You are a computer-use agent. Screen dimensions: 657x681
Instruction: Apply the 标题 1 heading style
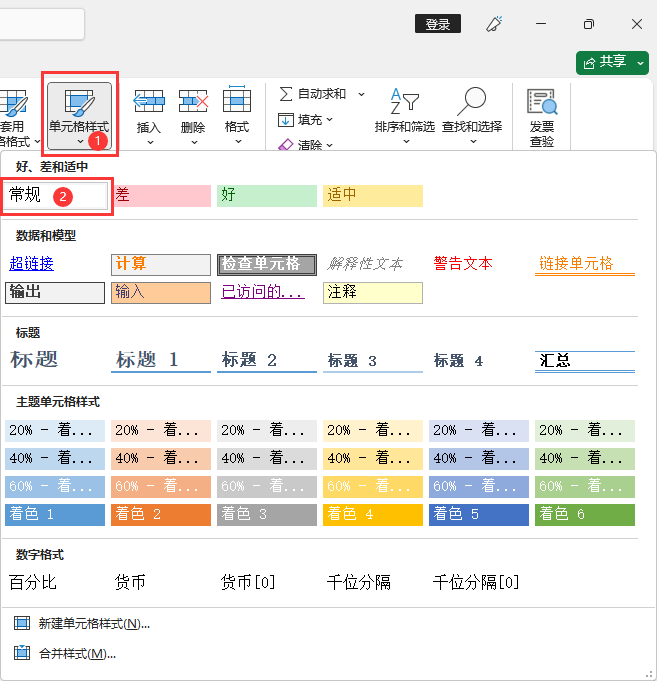click(x=161, y=361)
